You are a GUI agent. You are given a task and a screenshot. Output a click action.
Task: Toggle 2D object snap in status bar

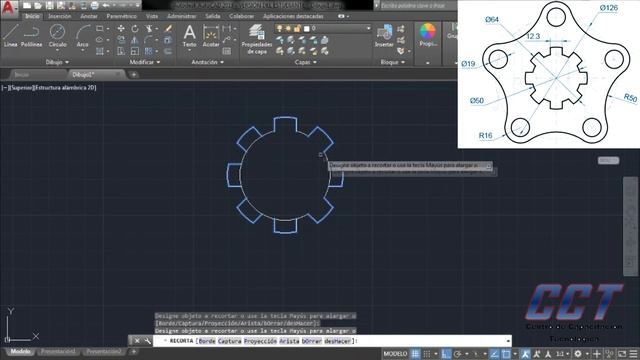pos(506,353)
